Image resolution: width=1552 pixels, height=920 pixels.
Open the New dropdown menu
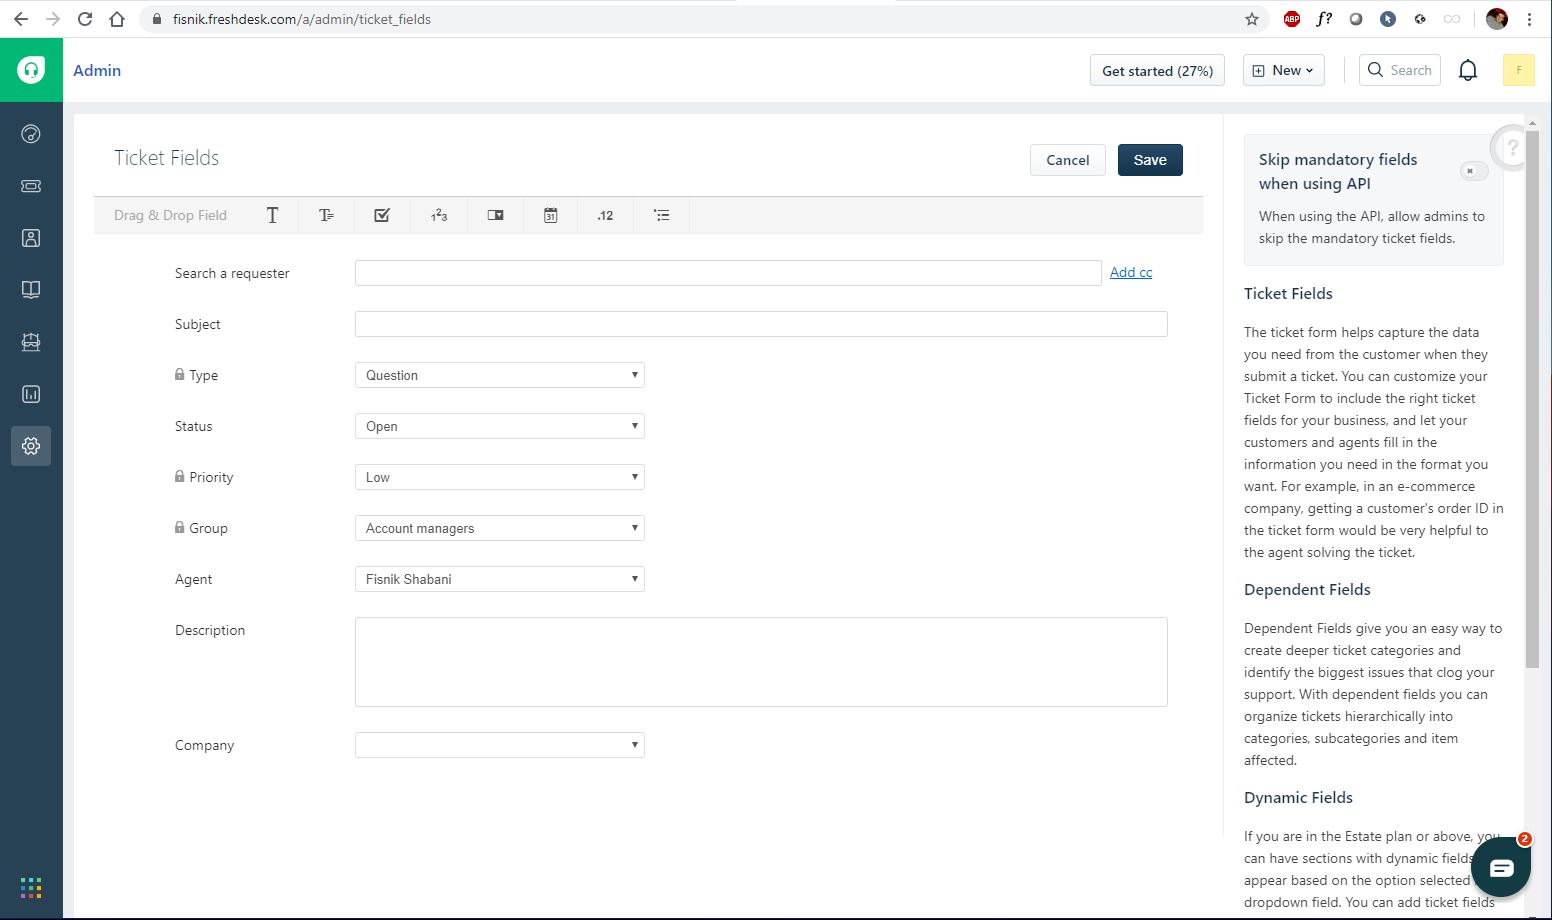[x=1283, y=70]
